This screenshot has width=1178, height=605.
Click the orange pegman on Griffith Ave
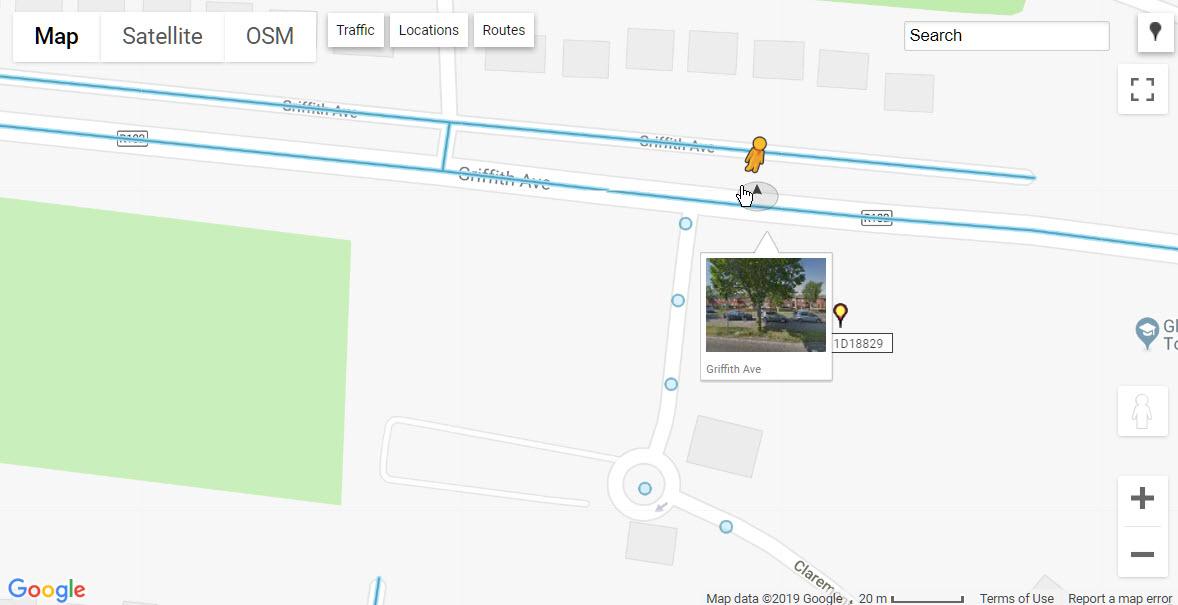point(757,155)
